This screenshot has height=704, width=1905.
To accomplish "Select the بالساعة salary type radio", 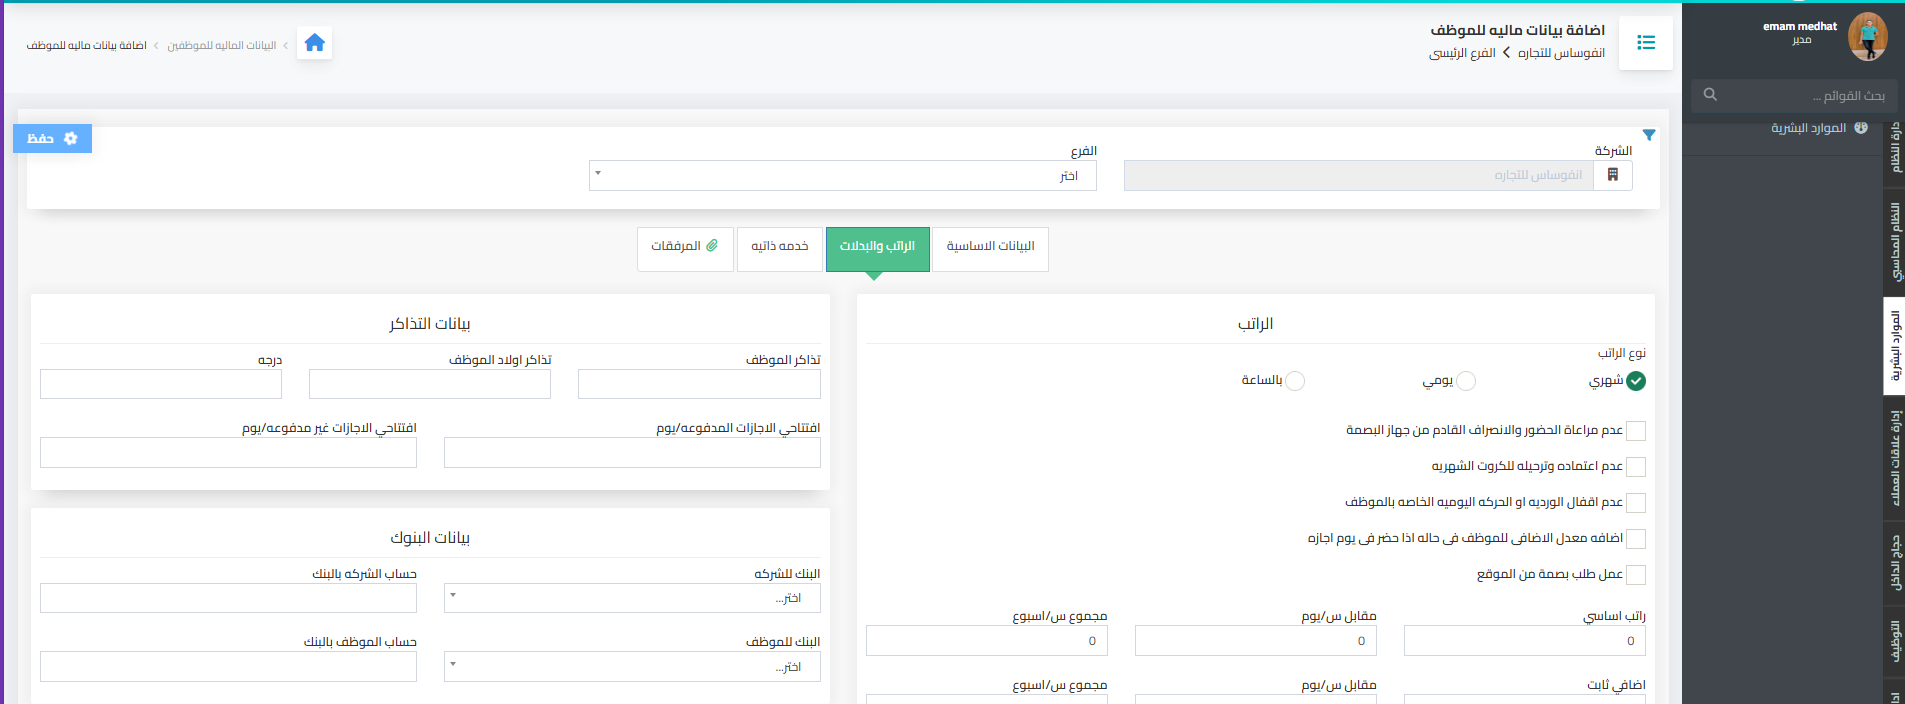I will (1295, 381).
